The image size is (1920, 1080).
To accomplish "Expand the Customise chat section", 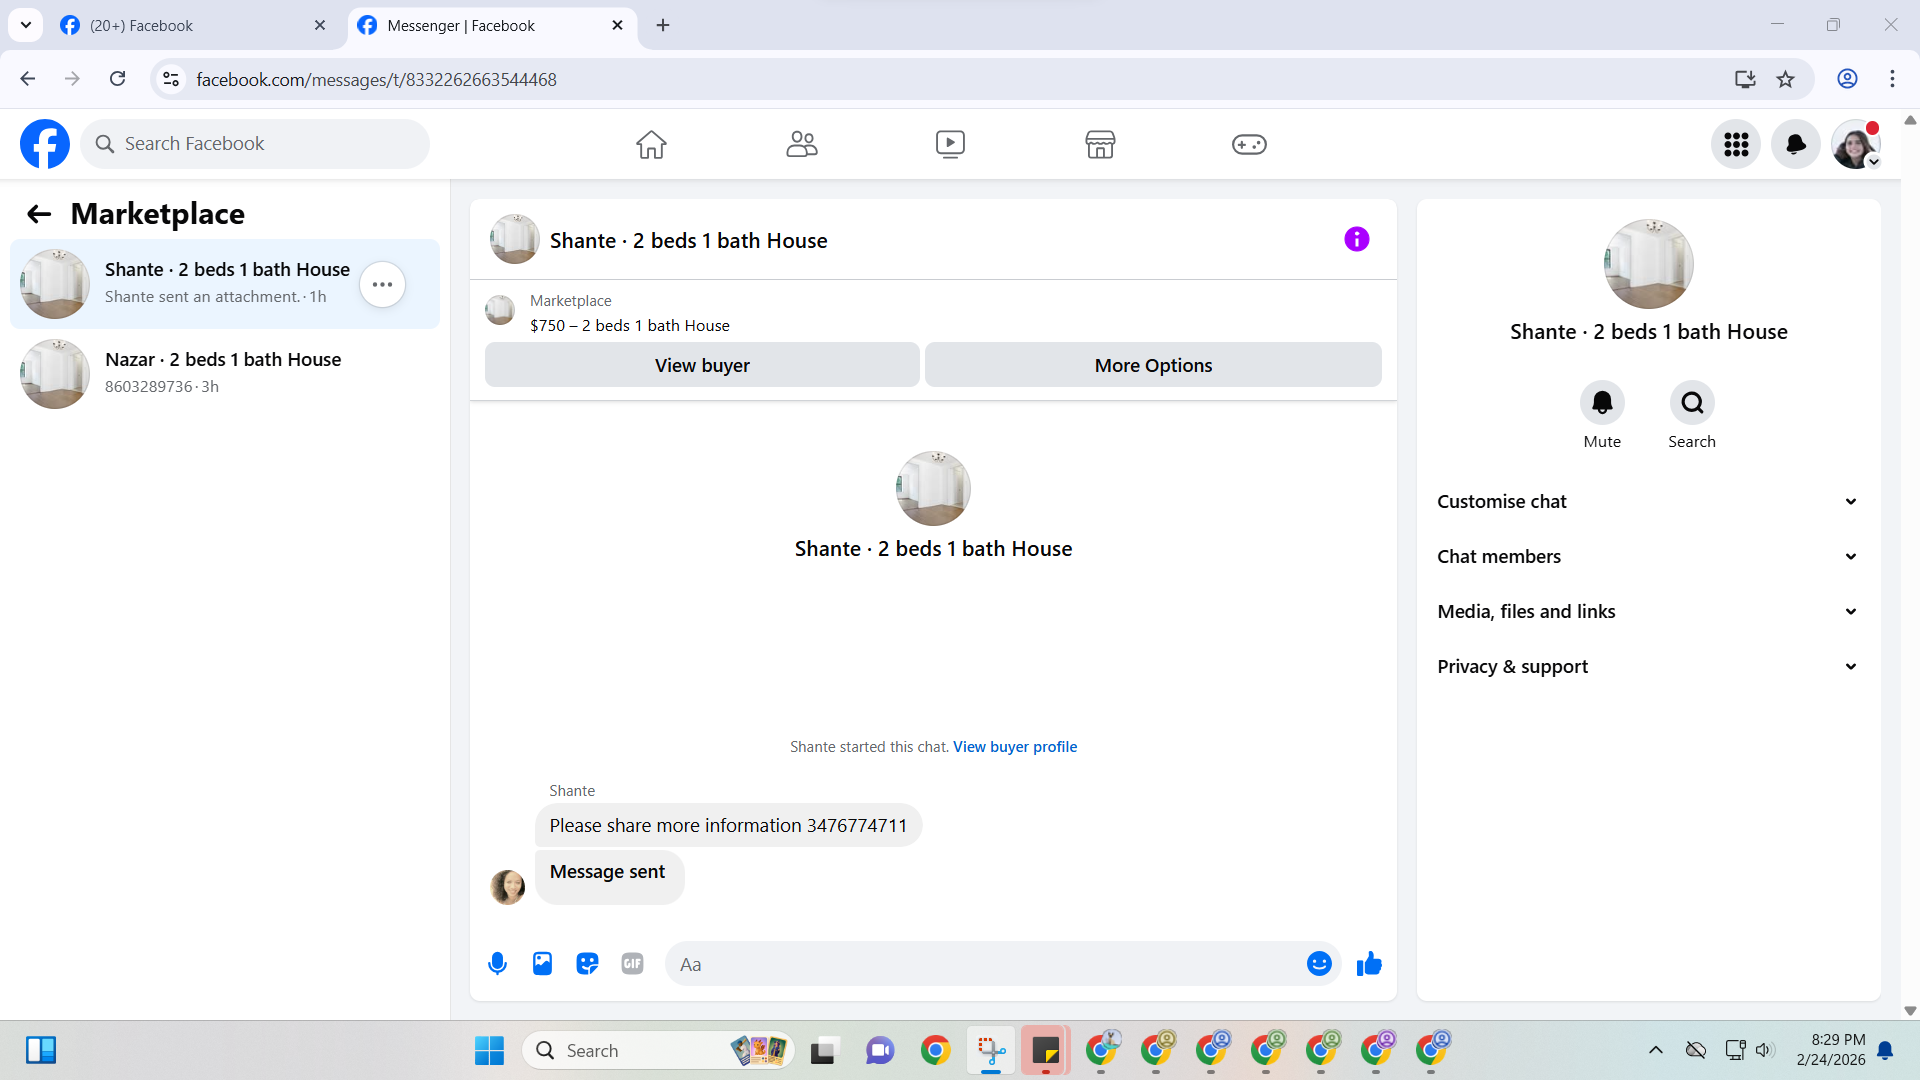I will click(1648, 502).
